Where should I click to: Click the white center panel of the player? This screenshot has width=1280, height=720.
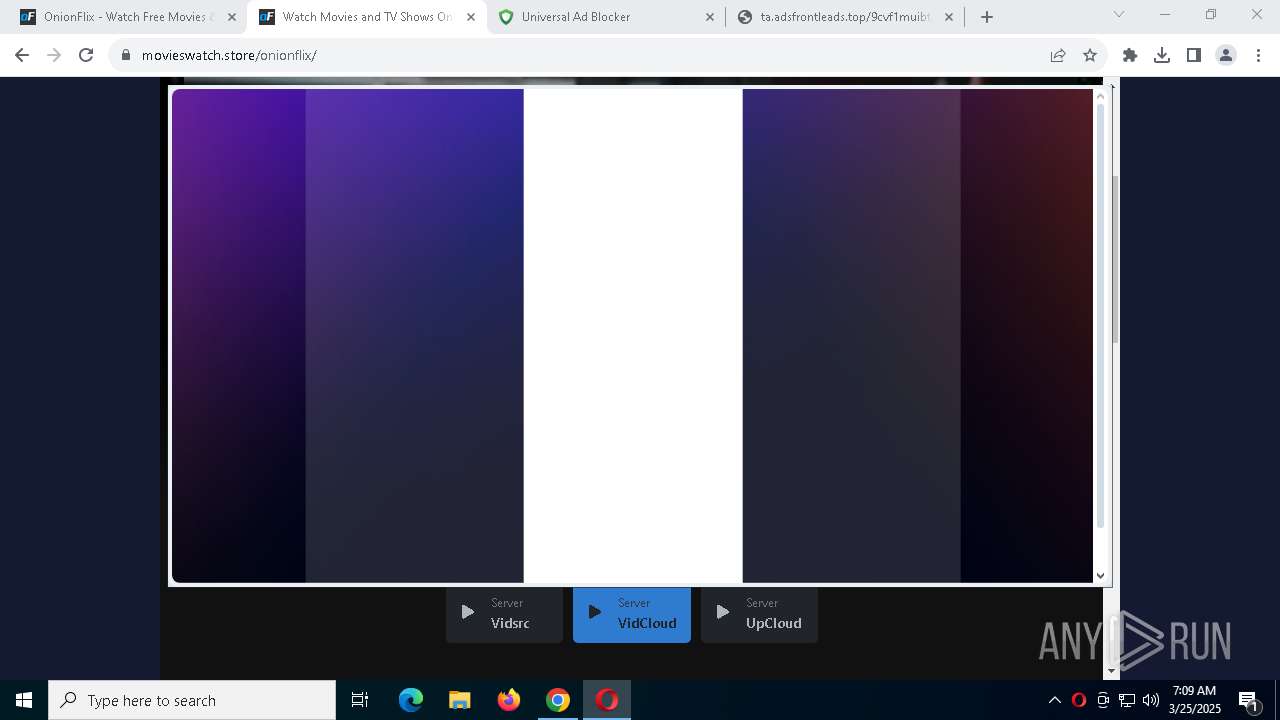633,335
